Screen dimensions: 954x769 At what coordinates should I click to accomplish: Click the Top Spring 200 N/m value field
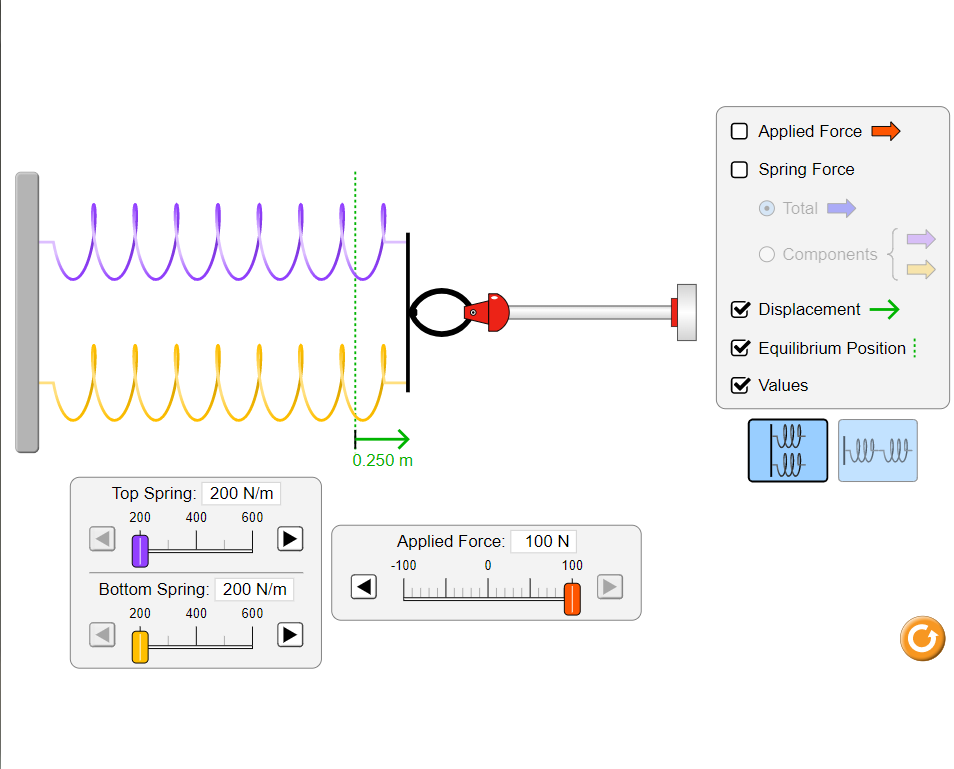[242, 493]
